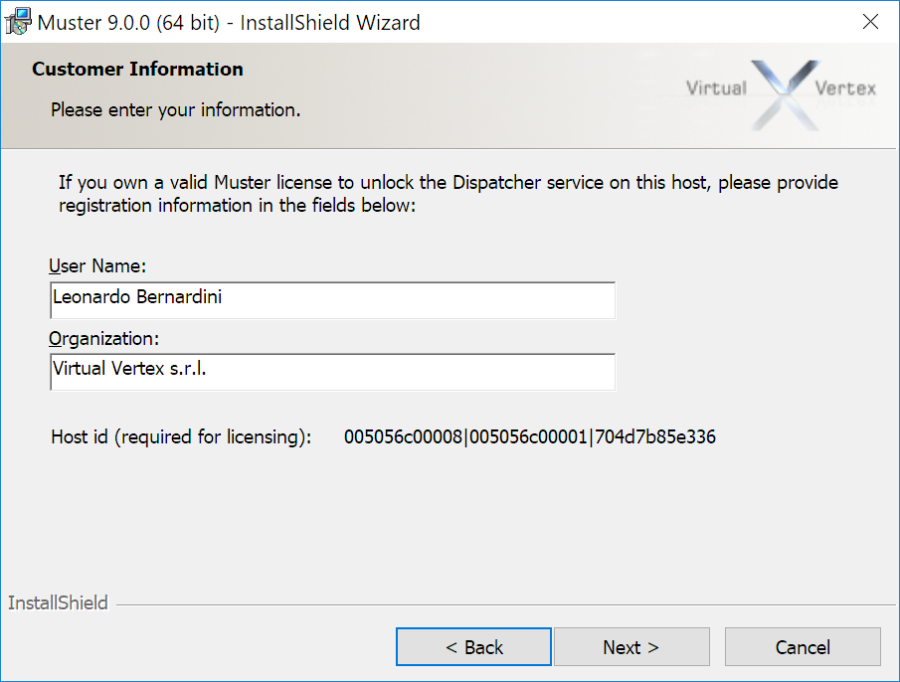900x682 pixels.
Task: Click the 'Vertex' text in the logo
Action: [x=847, y=88]
